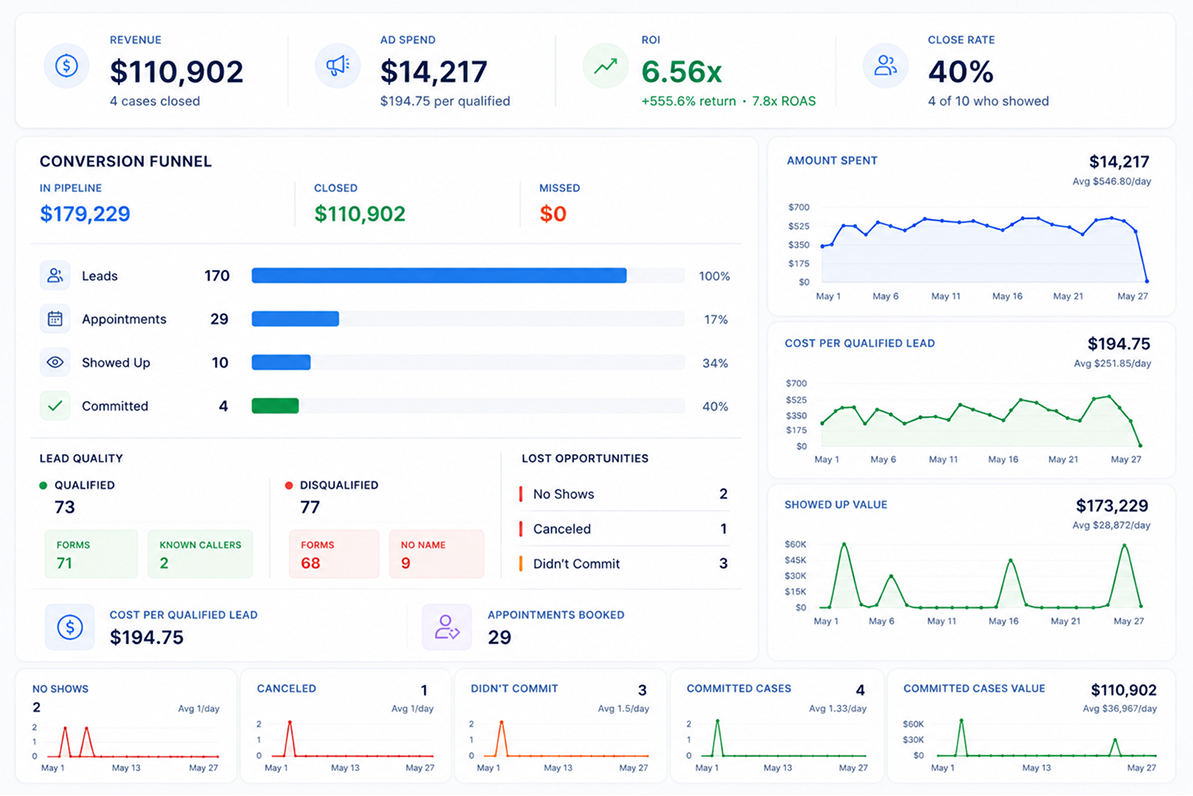
Task: Select the disqualified Forms 68 card
Action: click(334, 554)
